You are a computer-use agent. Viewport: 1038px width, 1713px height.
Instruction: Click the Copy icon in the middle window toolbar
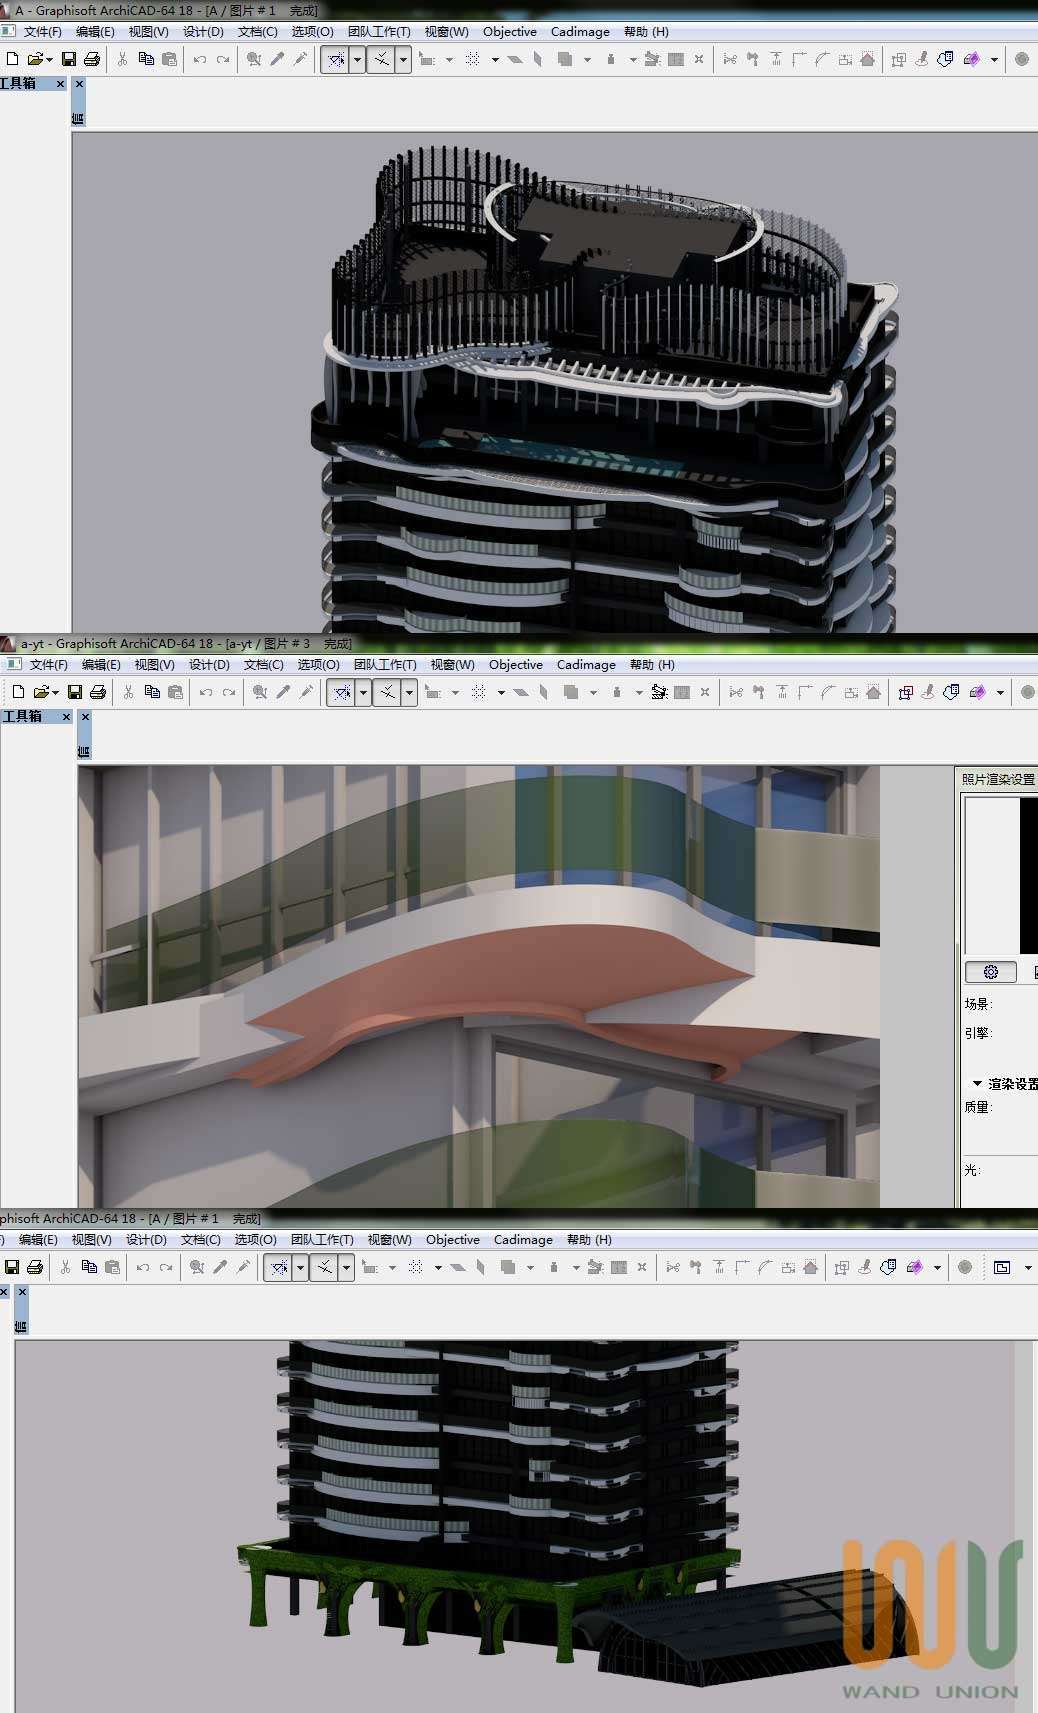tap(152, 692)
